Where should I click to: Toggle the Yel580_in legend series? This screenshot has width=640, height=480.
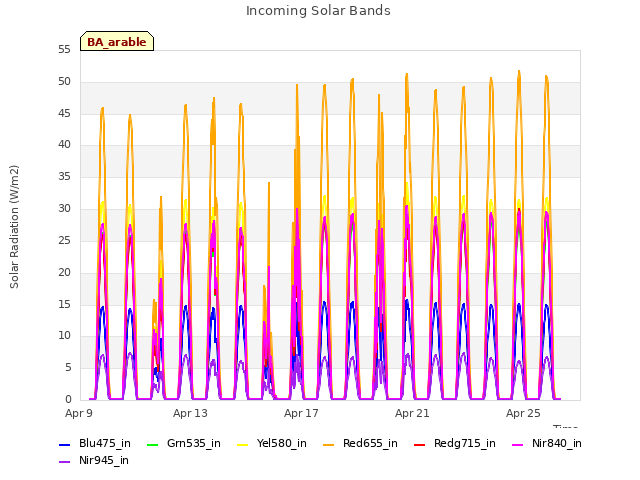point(272,443)
